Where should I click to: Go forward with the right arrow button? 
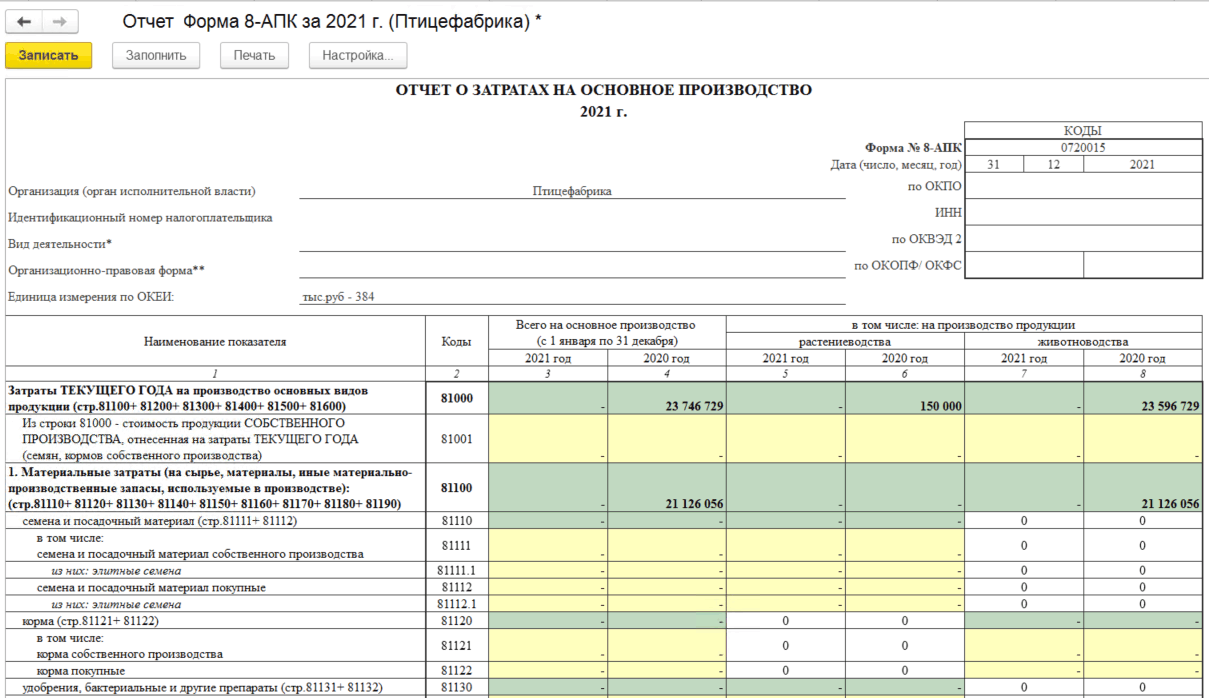click(x=59, y=21)
